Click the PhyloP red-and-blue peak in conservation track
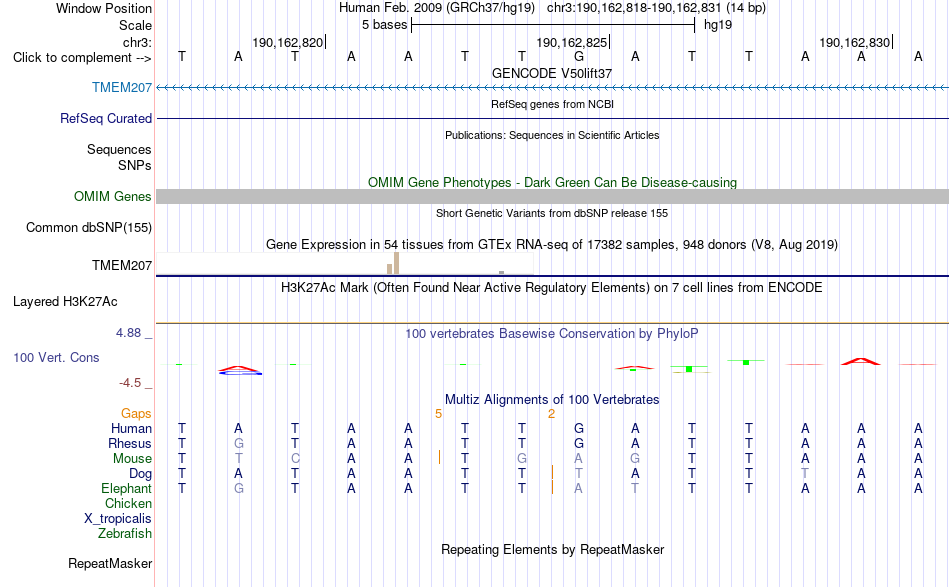The height and width of the screenshot is (587, 950). point(240,370)
